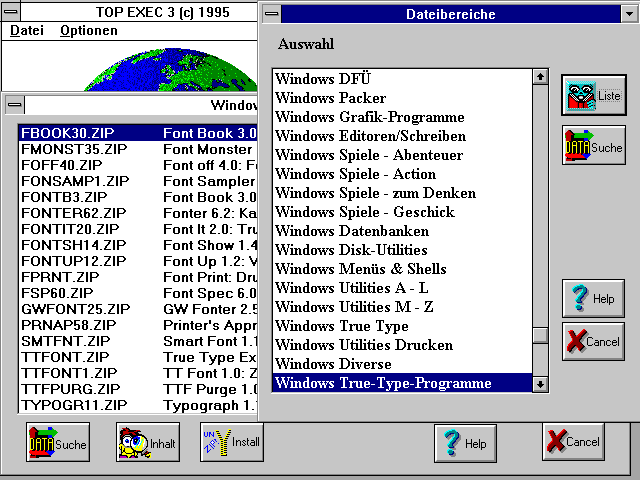Click the Liste icon button in Dateibereiche dialog

click(593, 95)
